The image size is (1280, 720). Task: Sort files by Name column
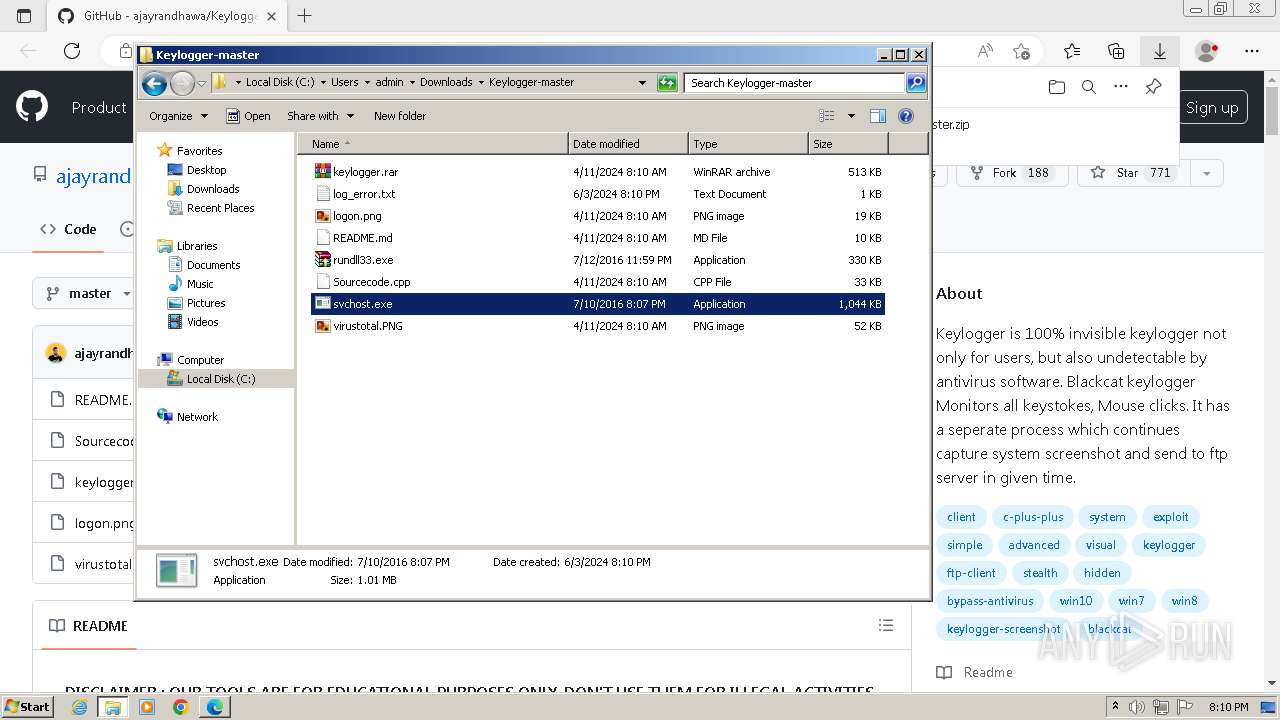[x=432, y=144]
